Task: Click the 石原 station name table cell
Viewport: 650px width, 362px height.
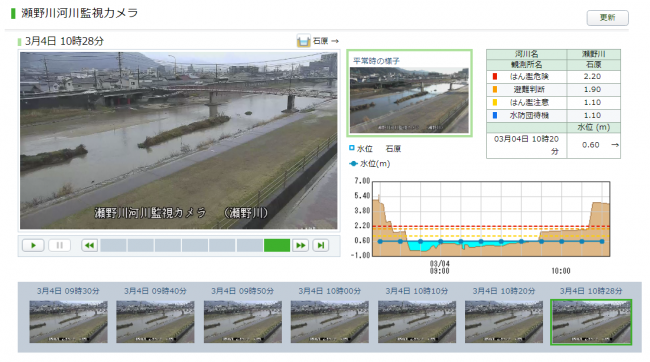Action: tap(594, 65)
